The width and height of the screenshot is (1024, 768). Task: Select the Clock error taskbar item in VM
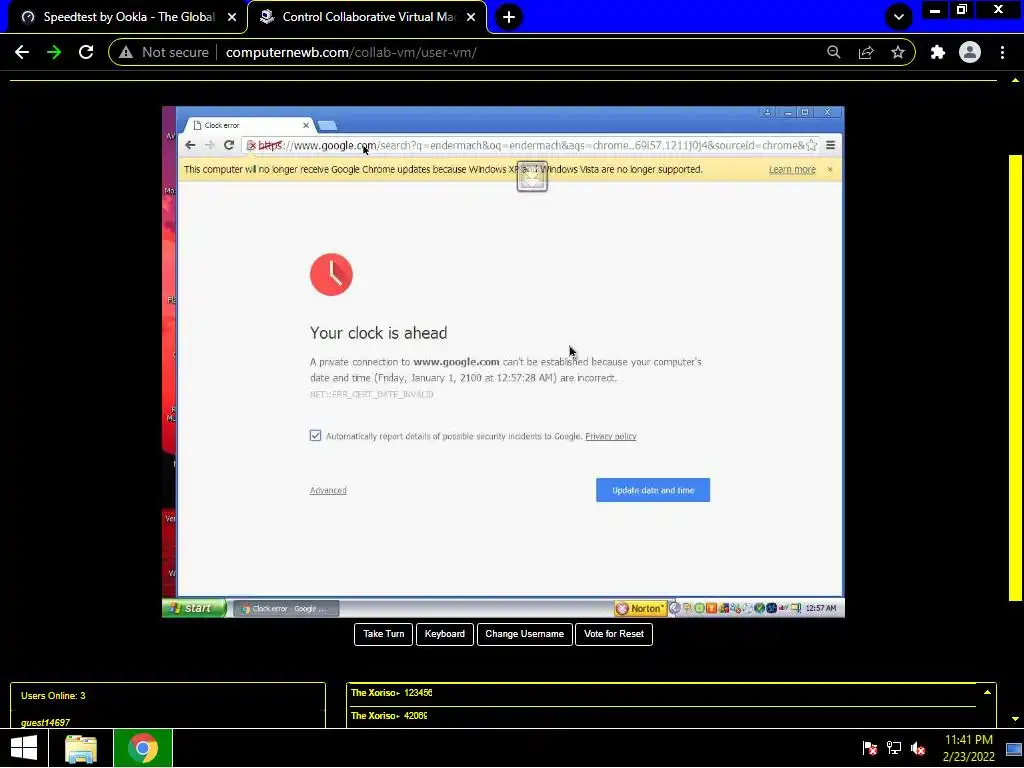286,609
